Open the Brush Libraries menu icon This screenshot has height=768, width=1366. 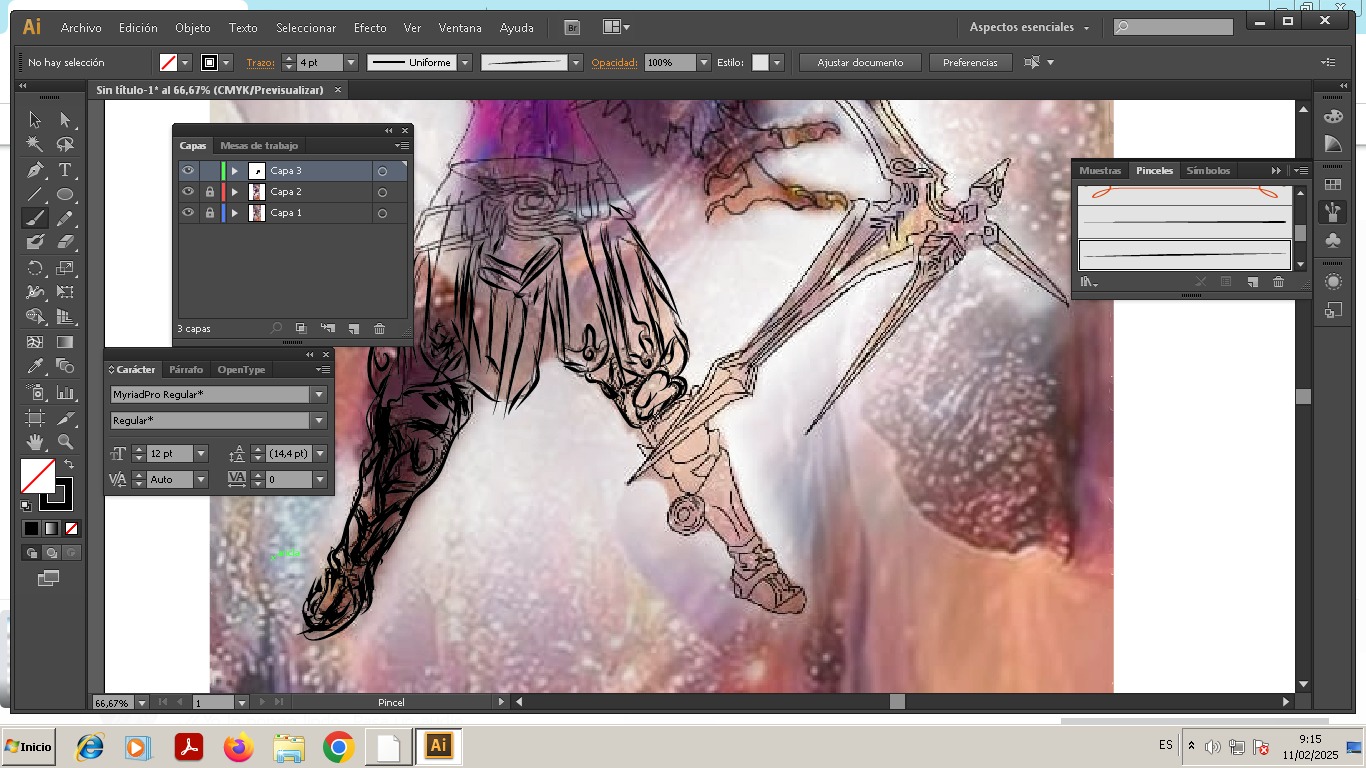tap(1089, 283)
